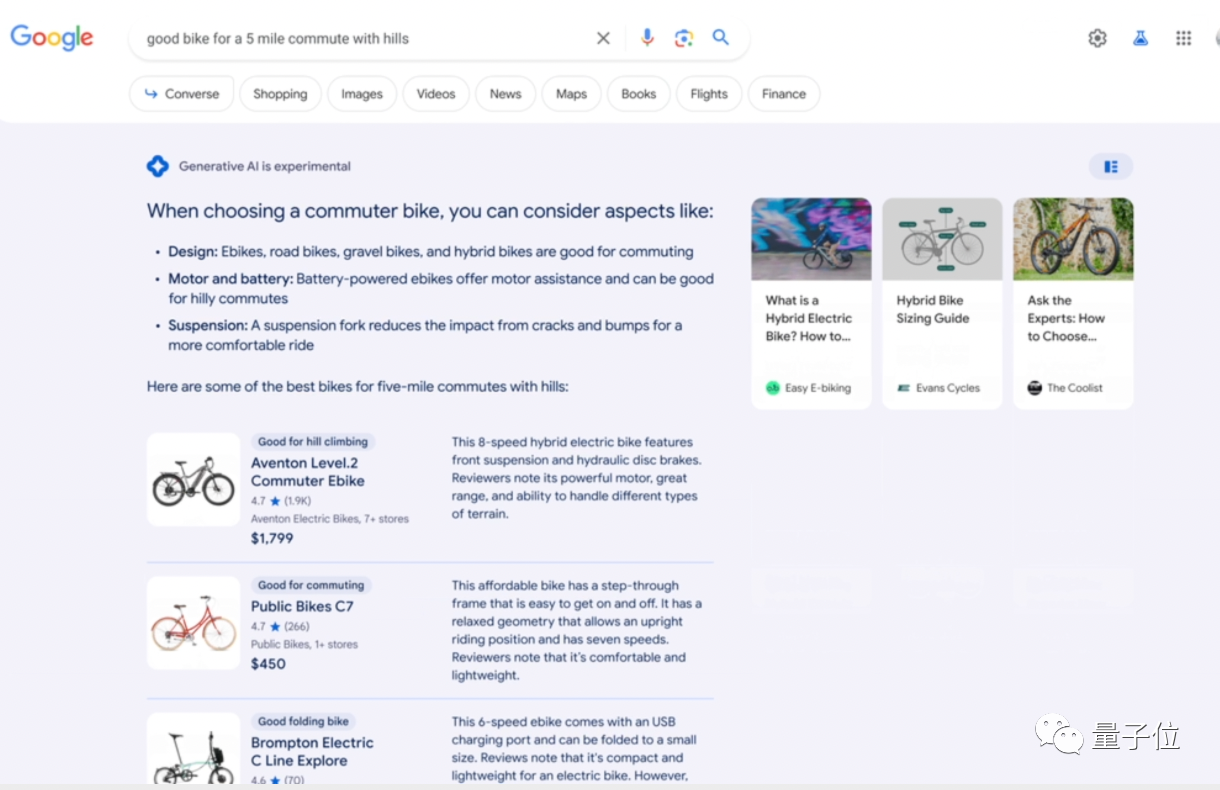Viewport: 1220px width, 790px height.
Task: Toggle generative AI layout view icon
Action: (1111, 166)
